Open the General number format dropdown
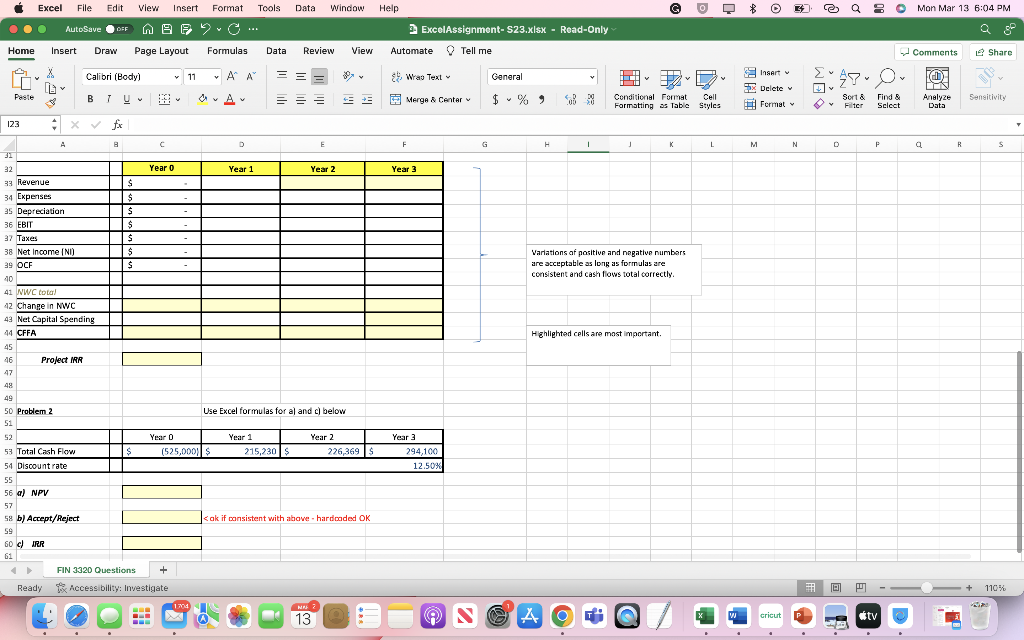The image size is (1024, 640). pyautogui.click(x=542, y=76)
